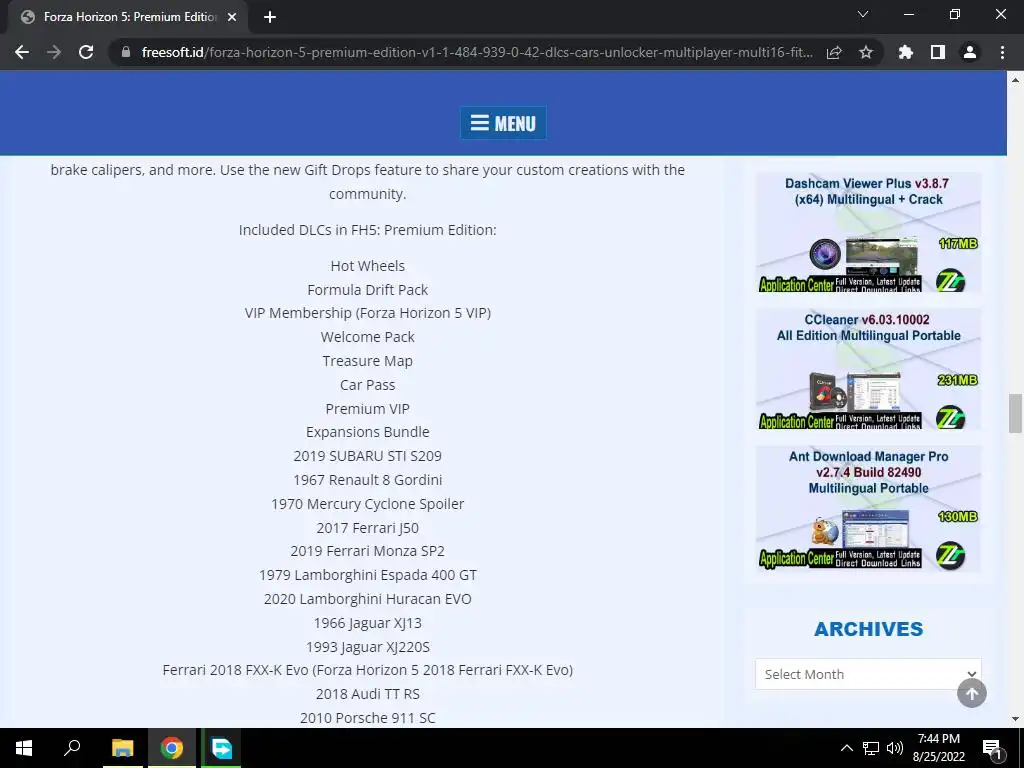Click the 'Treasure Map' line
Viewport: 1024px width, 768px height.
tap(368, 360)
